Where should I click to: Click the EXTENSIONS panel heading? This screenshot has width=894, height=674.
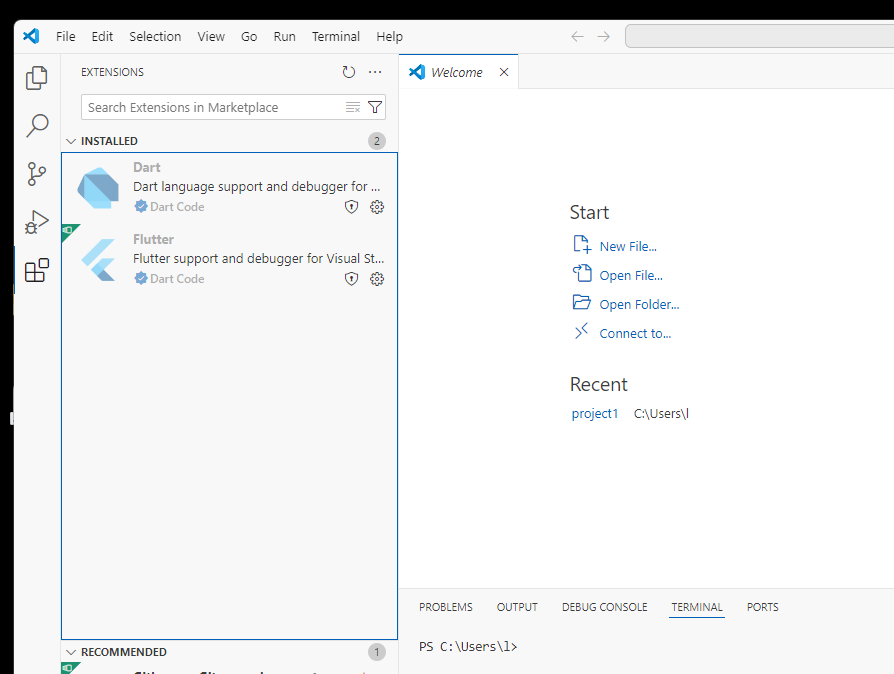click(112, 72)
